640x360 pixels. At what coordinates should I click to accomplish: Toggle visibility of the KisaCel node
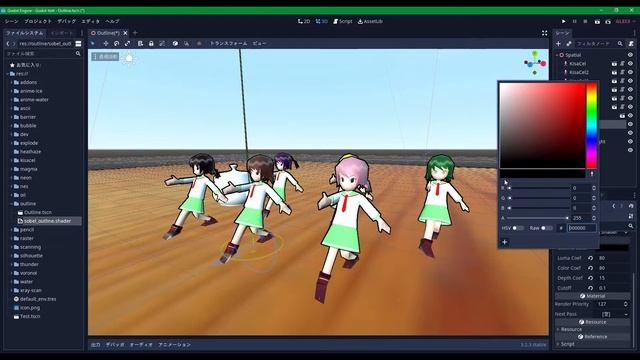tap(631, 64)
